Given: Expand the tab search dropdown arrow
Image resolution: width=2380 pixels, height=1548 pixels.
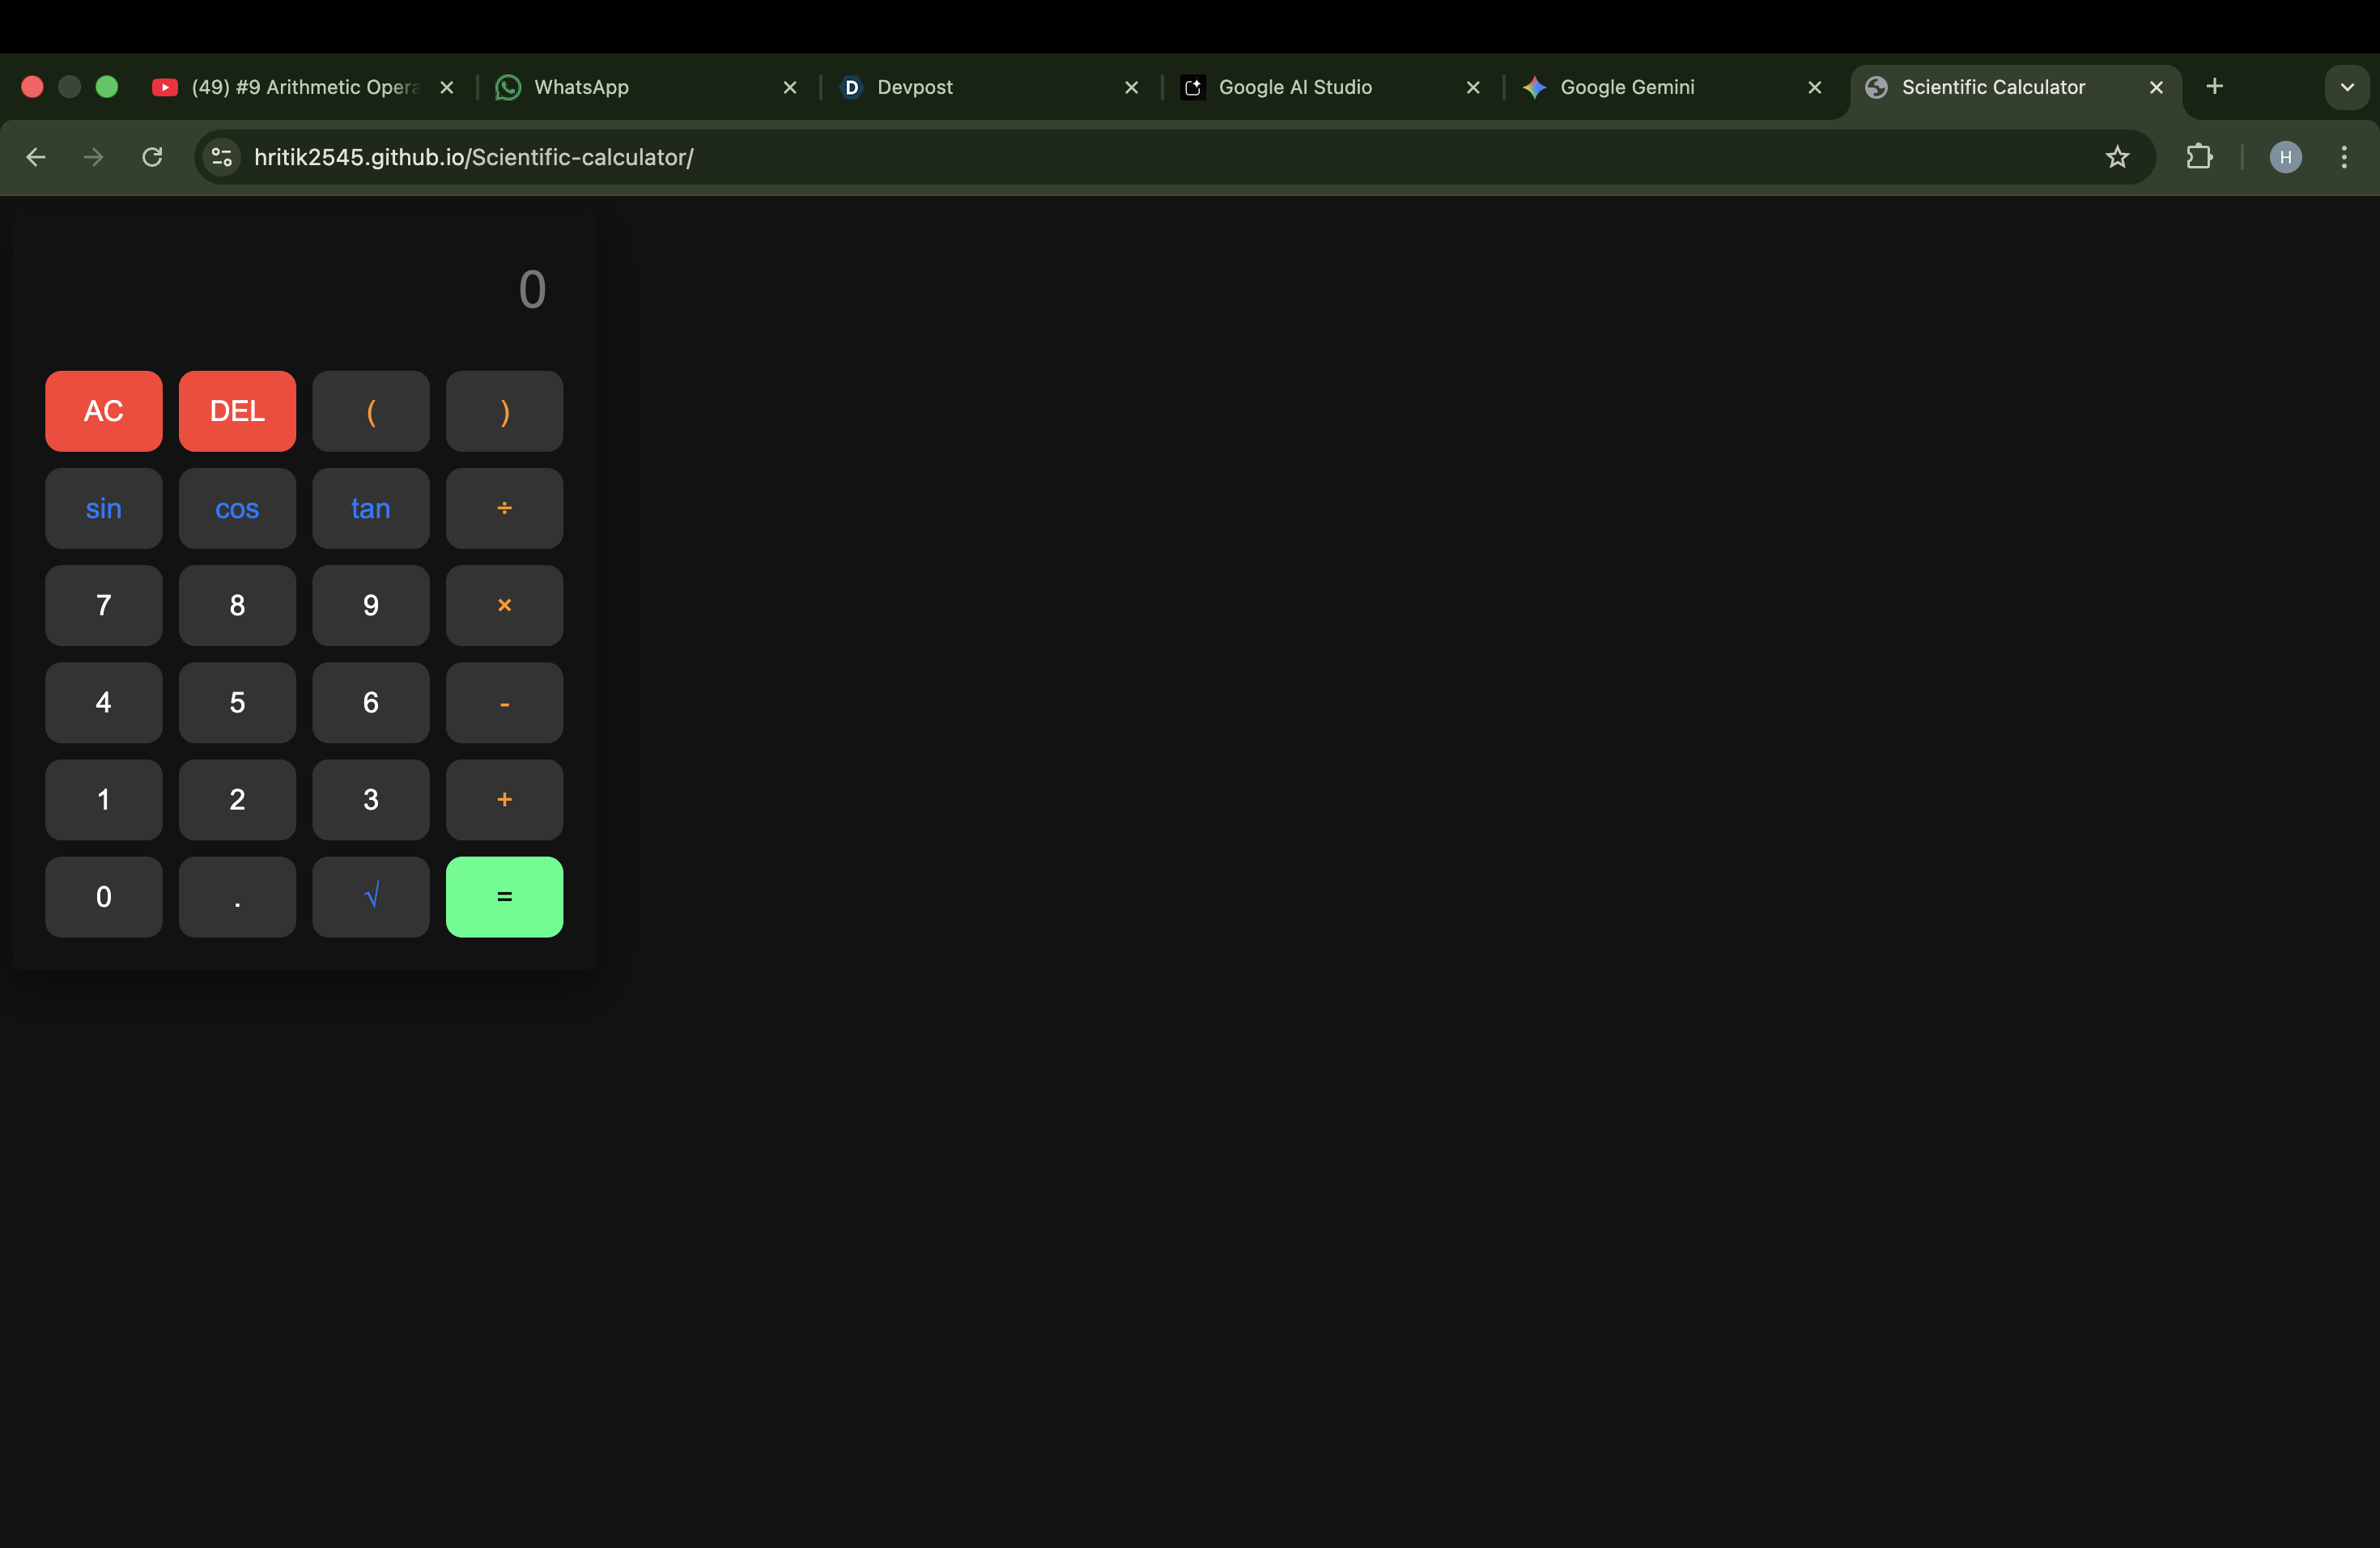Looking at the screenshot, I should (x=2346, y=87).
